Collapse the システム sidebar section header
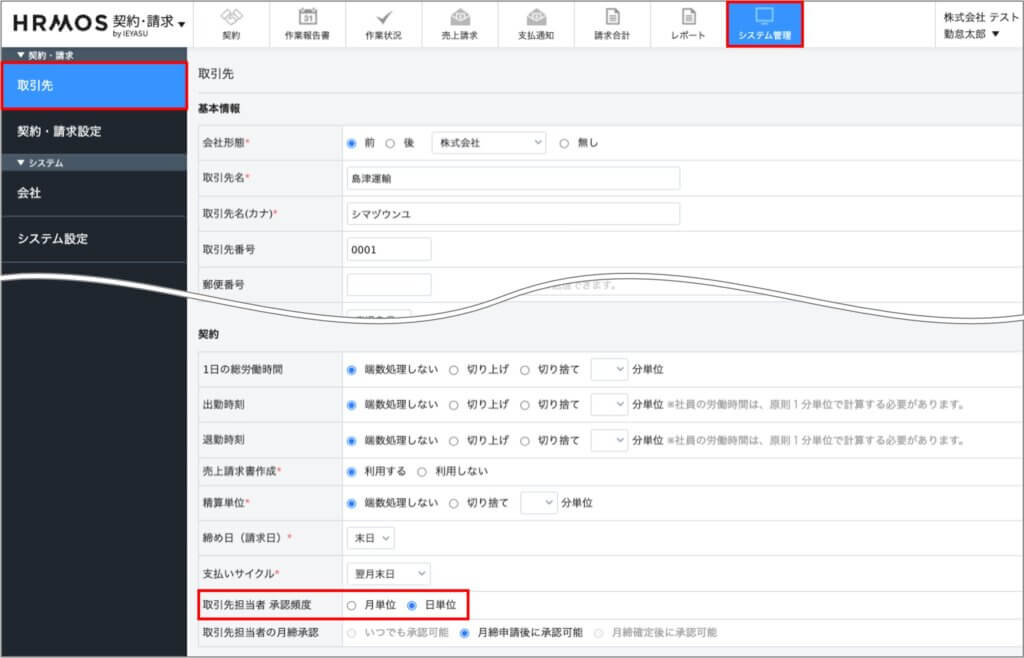Viewport: 1024px width, 658px height. 40,162
